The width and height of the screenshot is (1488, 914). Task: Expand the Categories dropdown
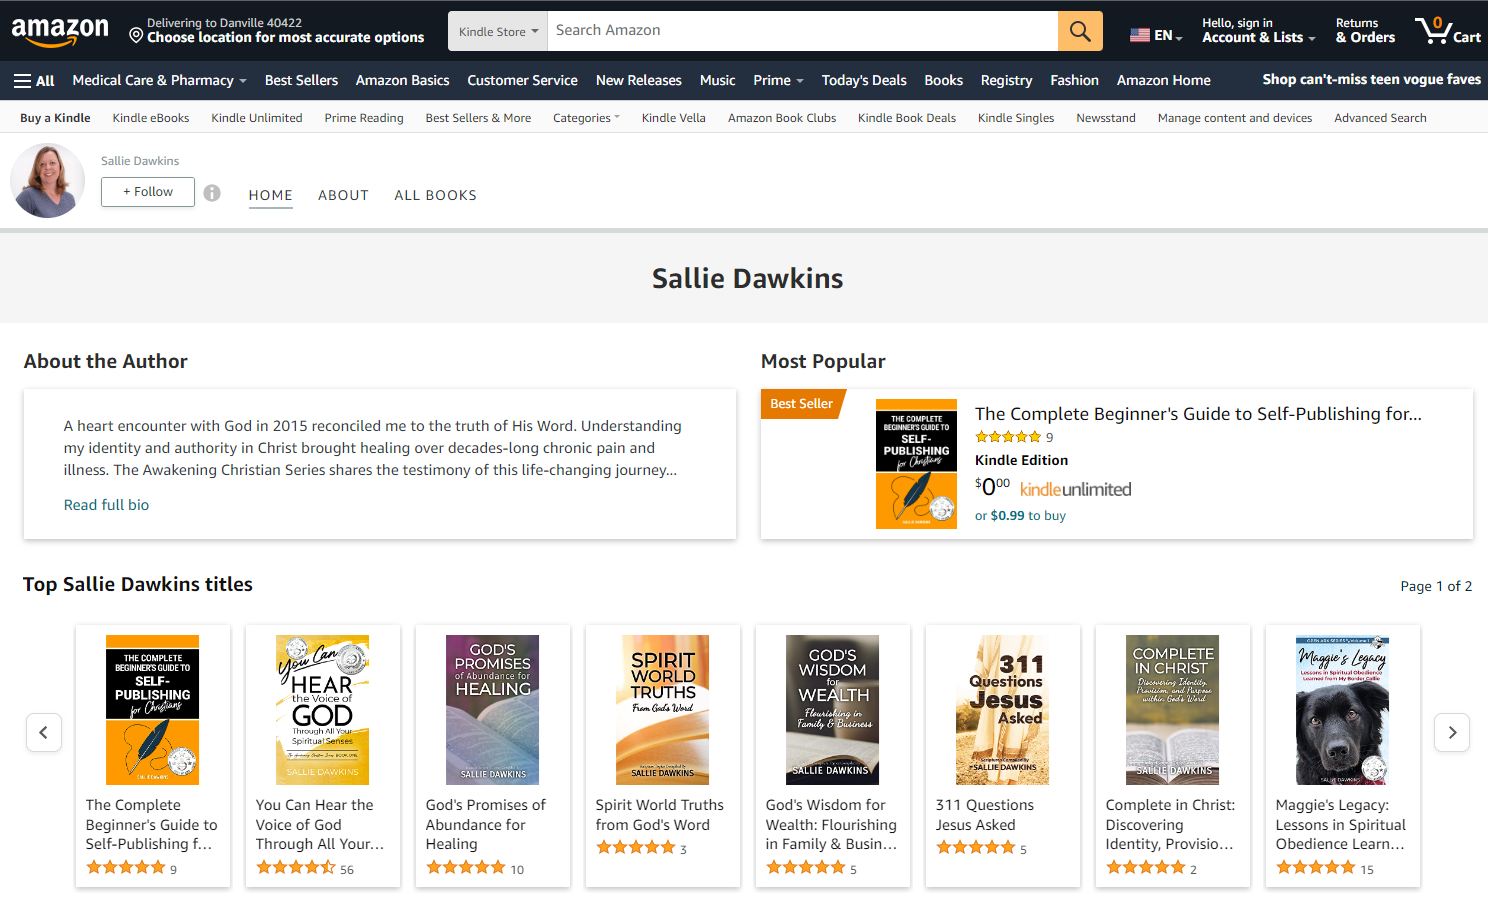pyautogui.click(x=586, y=118)
